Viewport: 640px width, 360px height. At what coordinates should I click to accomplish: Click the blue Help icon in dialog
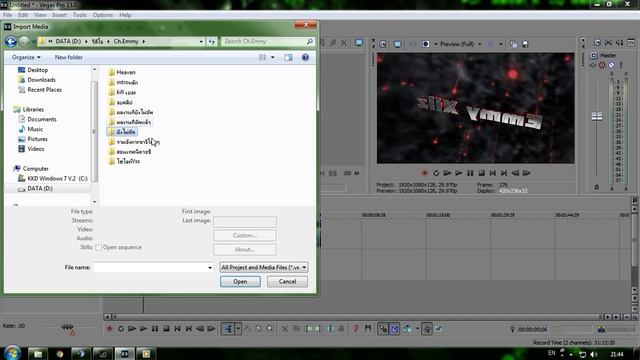click(305, 58)
